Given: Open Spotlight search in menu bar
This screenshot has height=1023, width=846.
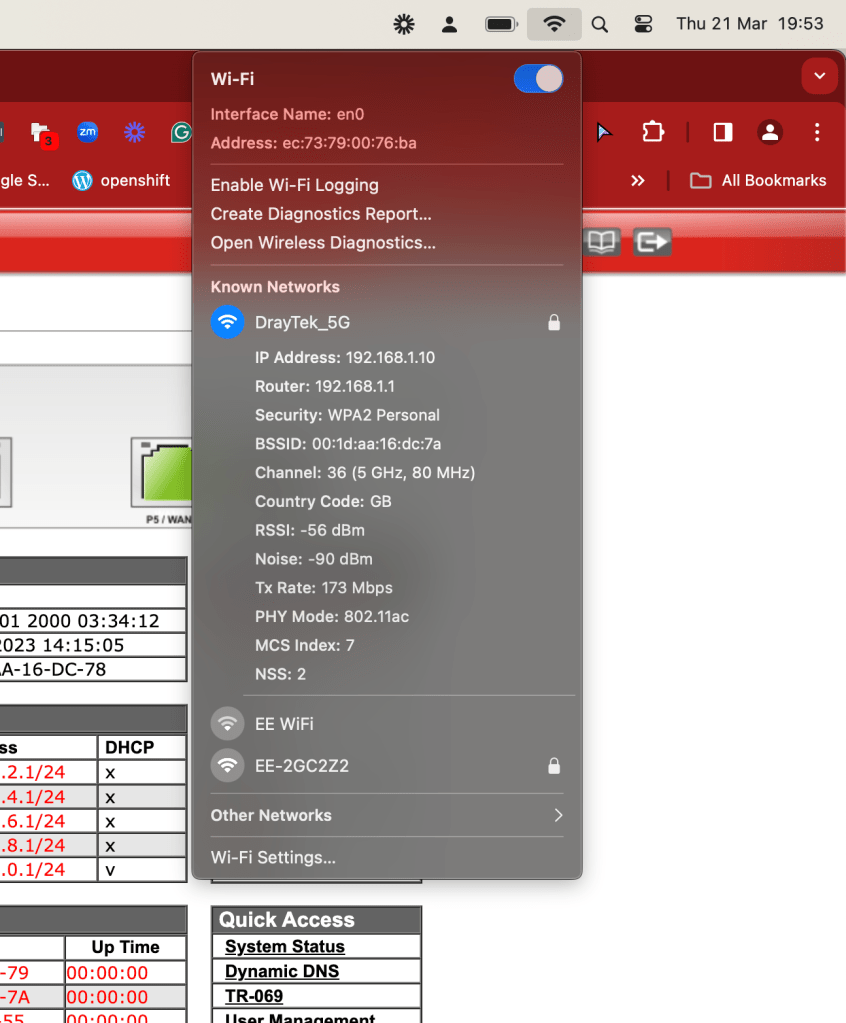Looking at the screenshot, I should pos(599,25).
